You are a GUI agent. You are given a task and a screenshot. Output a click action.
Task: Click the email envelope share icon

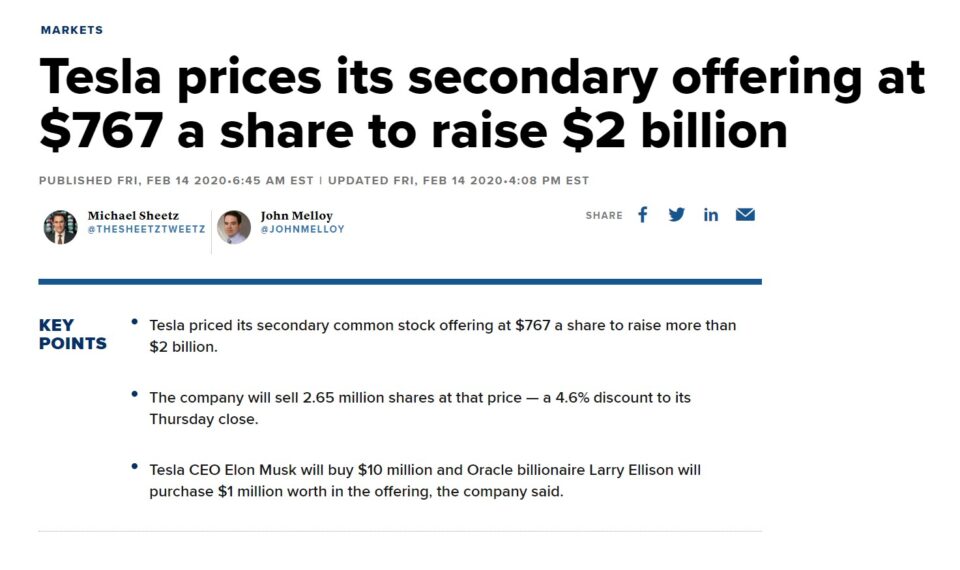[745, 215]
